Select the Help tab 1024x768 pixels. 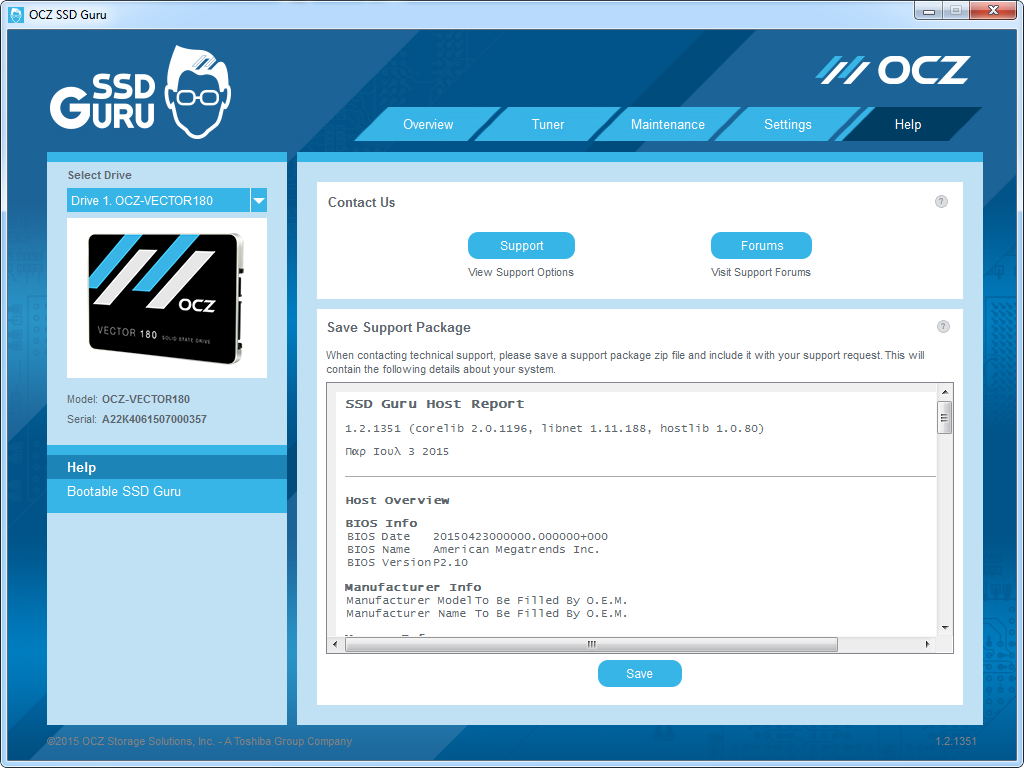(x=908, y=124)
